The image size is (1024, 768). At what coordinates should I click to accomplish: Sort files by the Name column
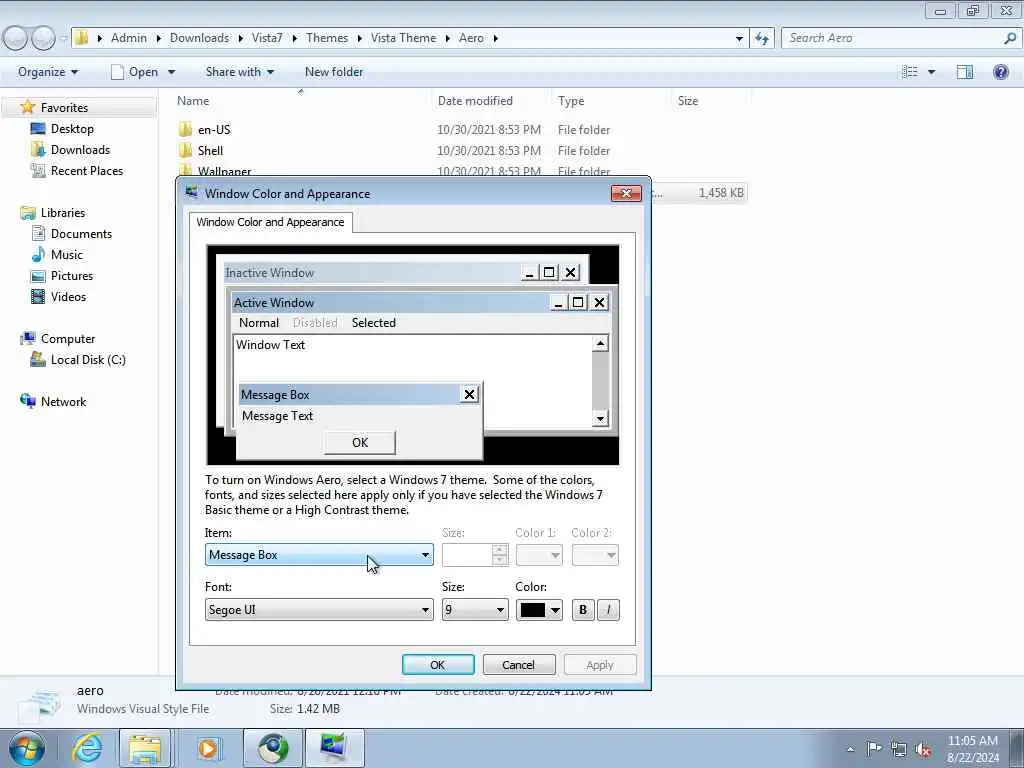point(193,101)
